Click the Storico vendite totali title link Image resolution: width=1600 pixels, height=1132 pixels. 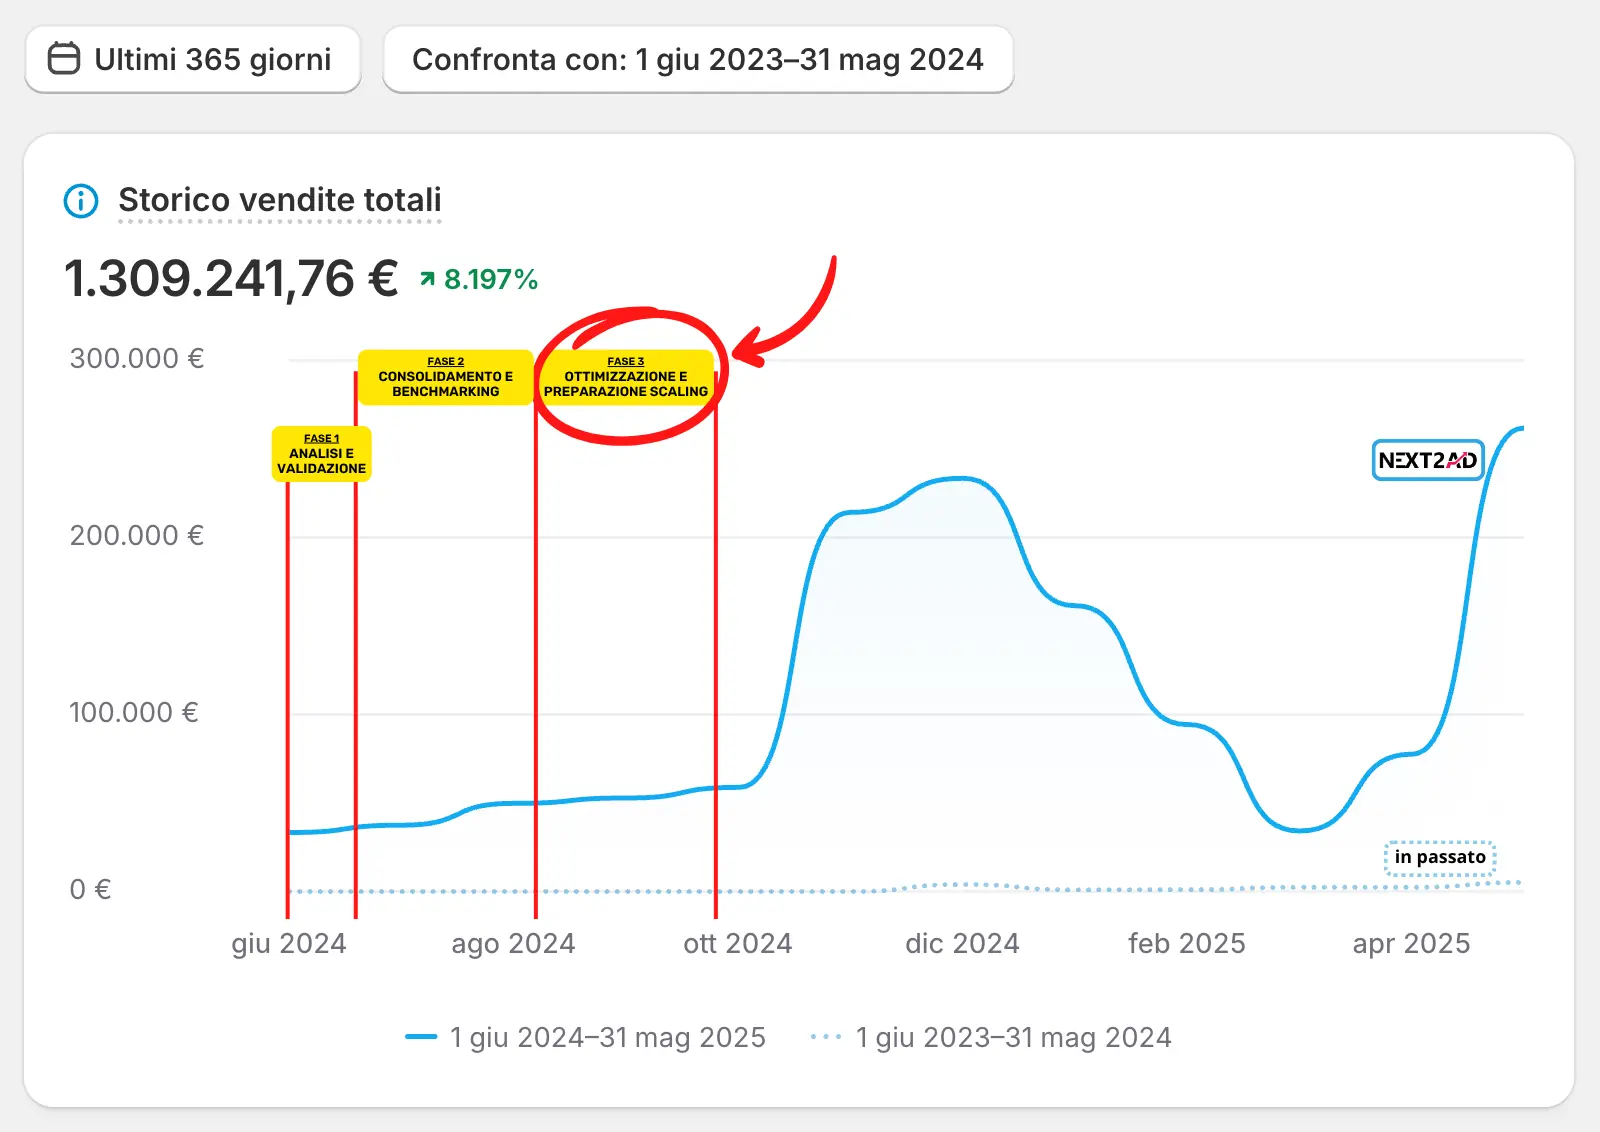coord(279,200)
